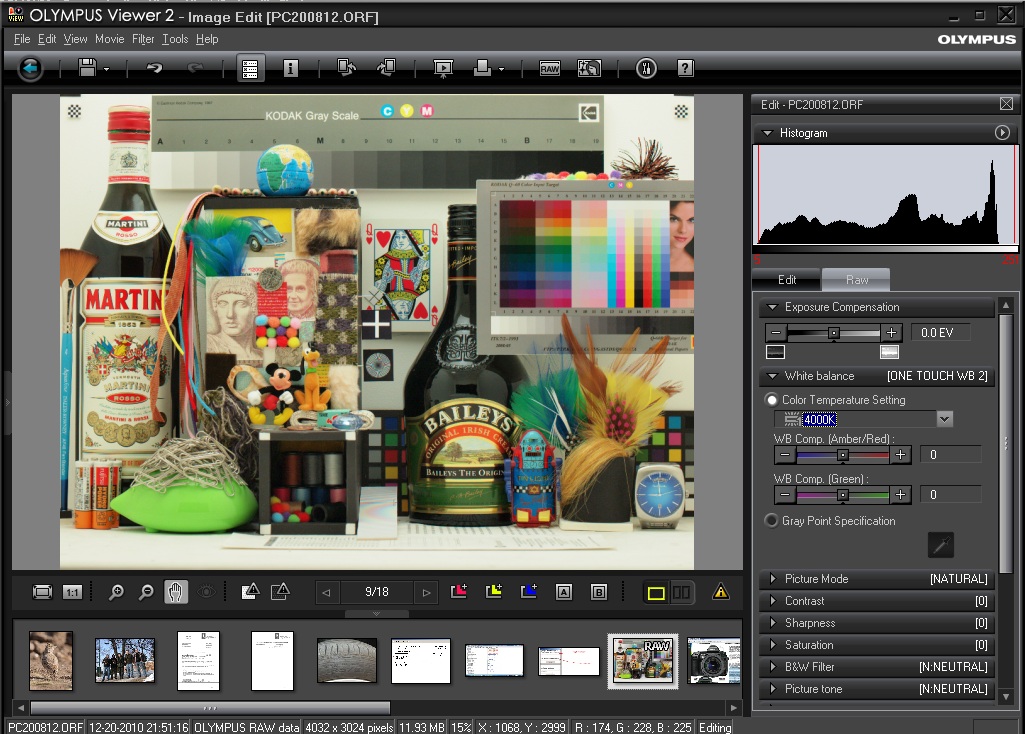Click the yellow warning information icon

tap(720, 592)
